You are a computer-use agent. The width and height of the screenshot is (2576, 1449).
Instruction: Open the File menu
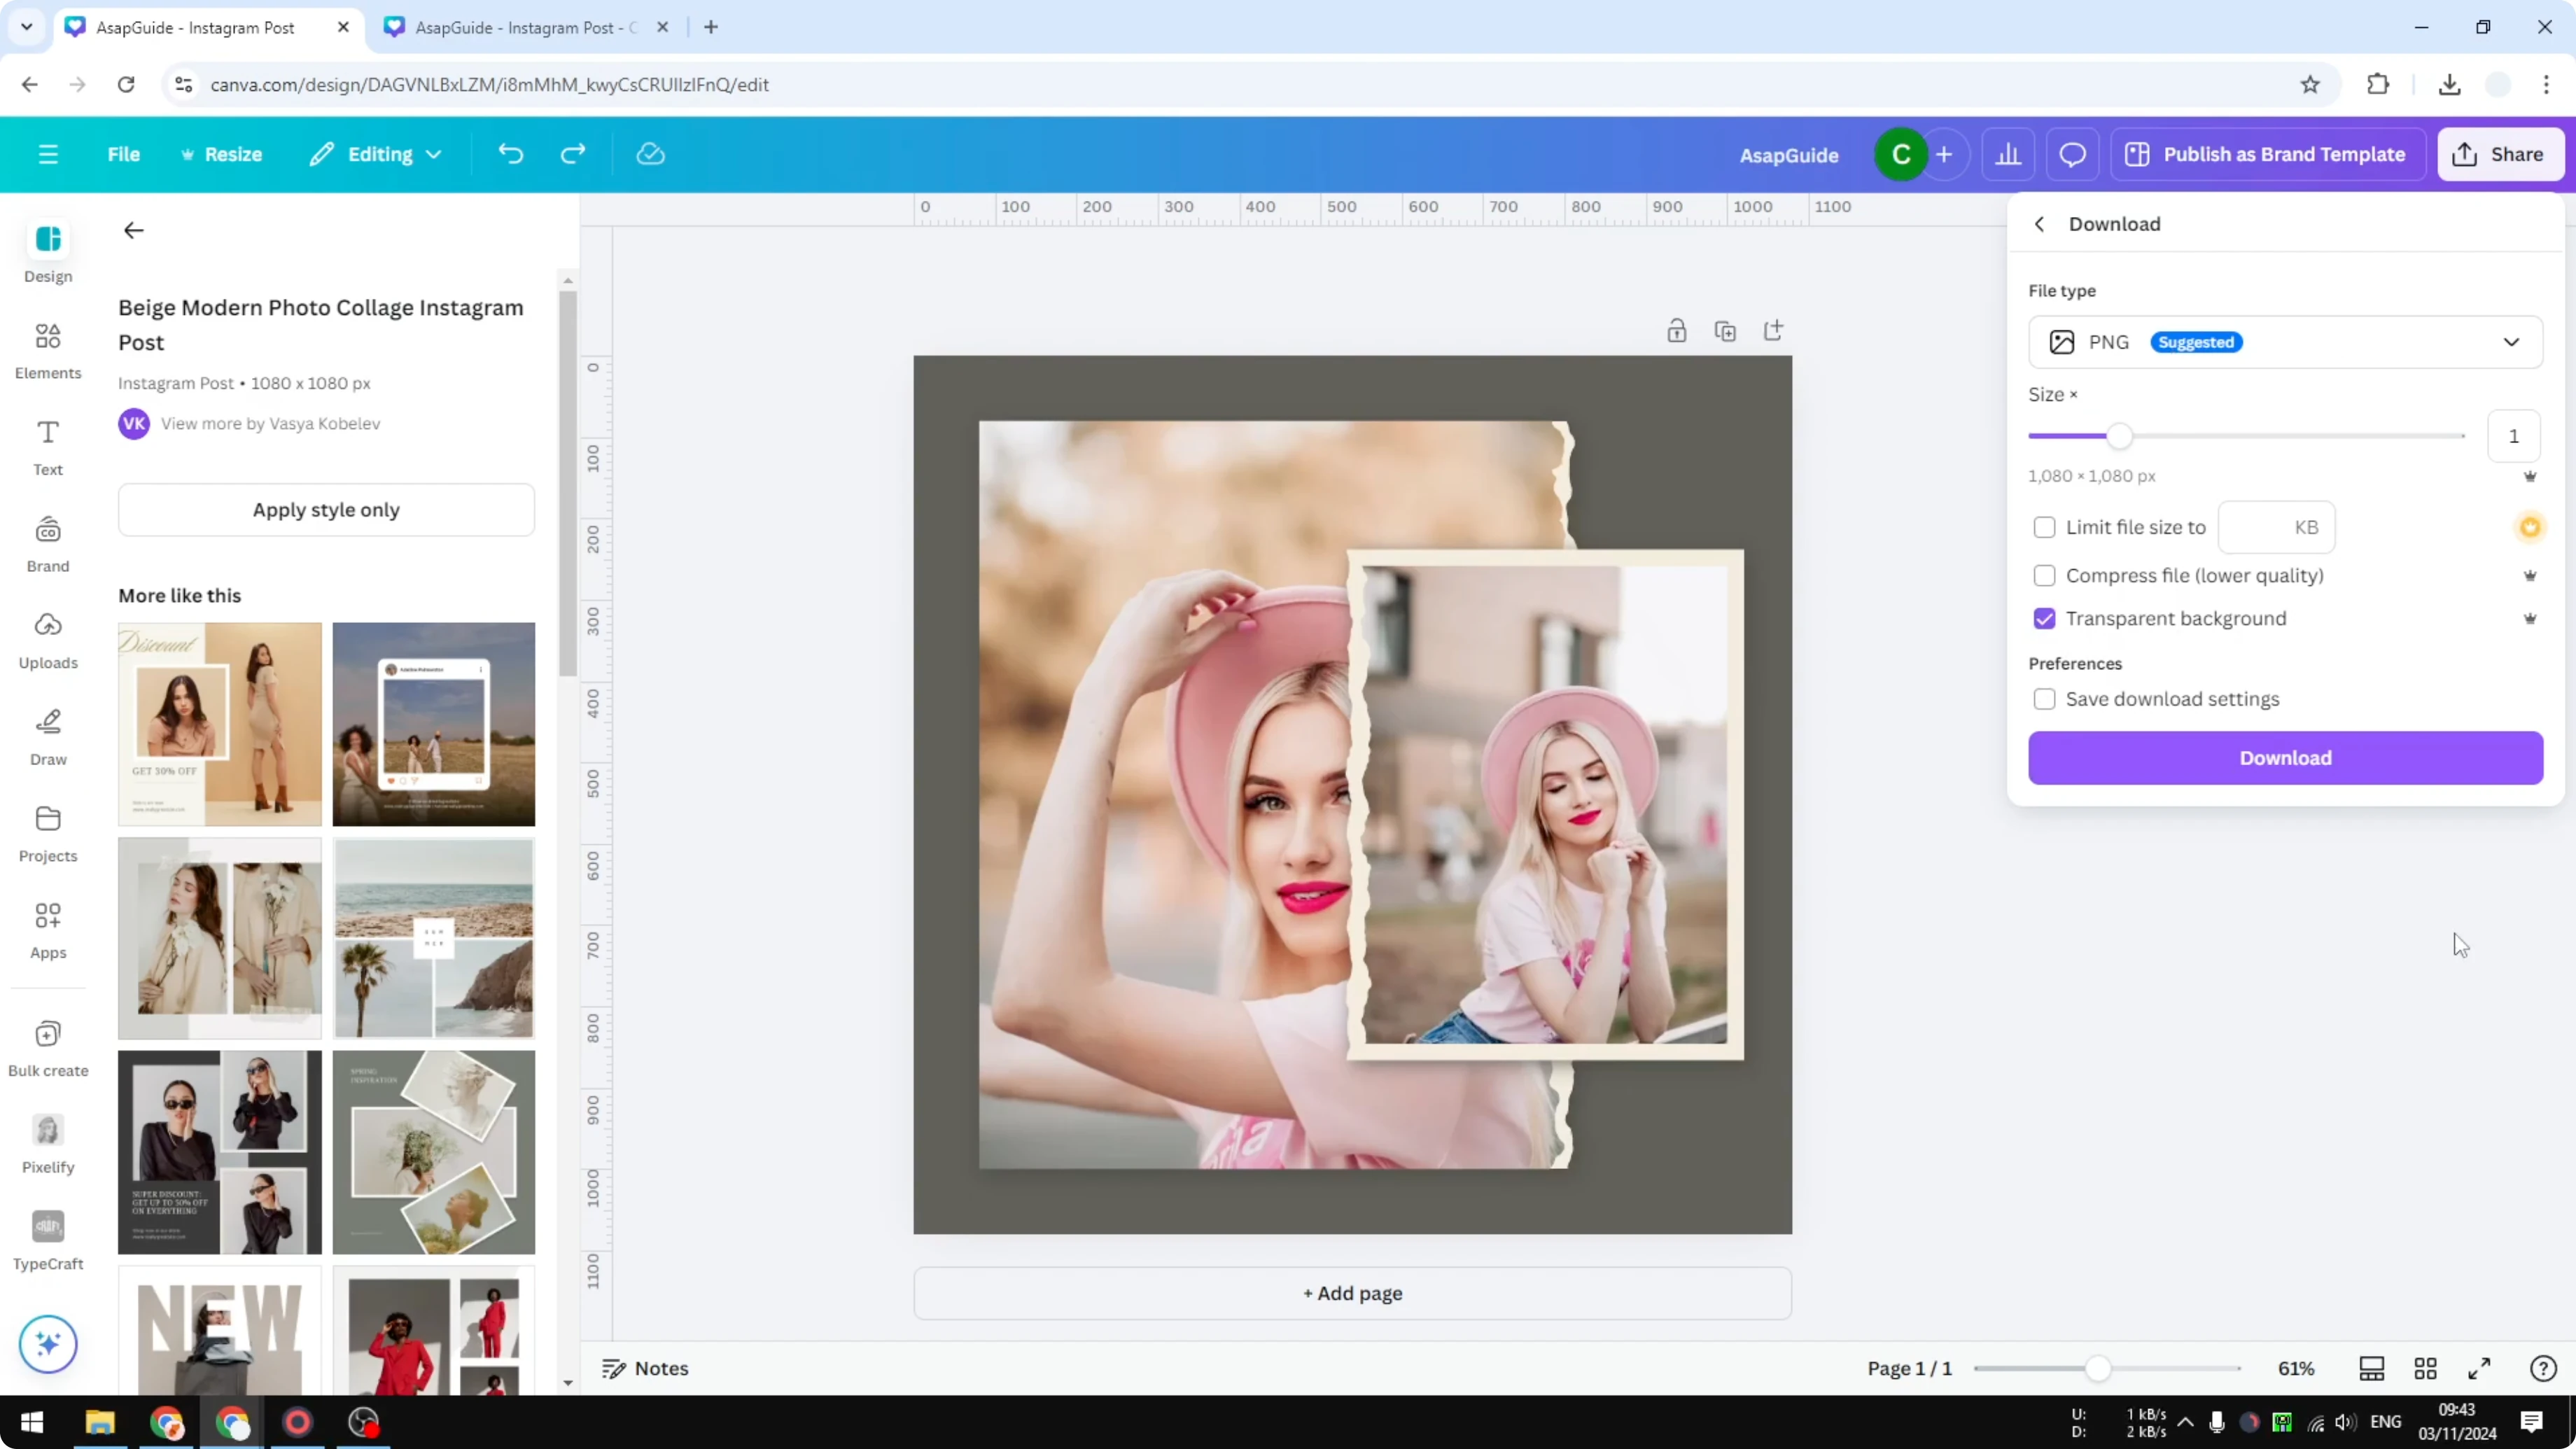[123, 153]
